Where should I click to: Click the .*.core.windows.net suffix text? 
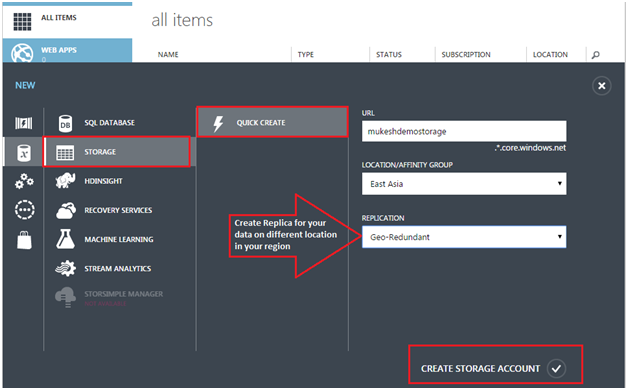(530, 148)
